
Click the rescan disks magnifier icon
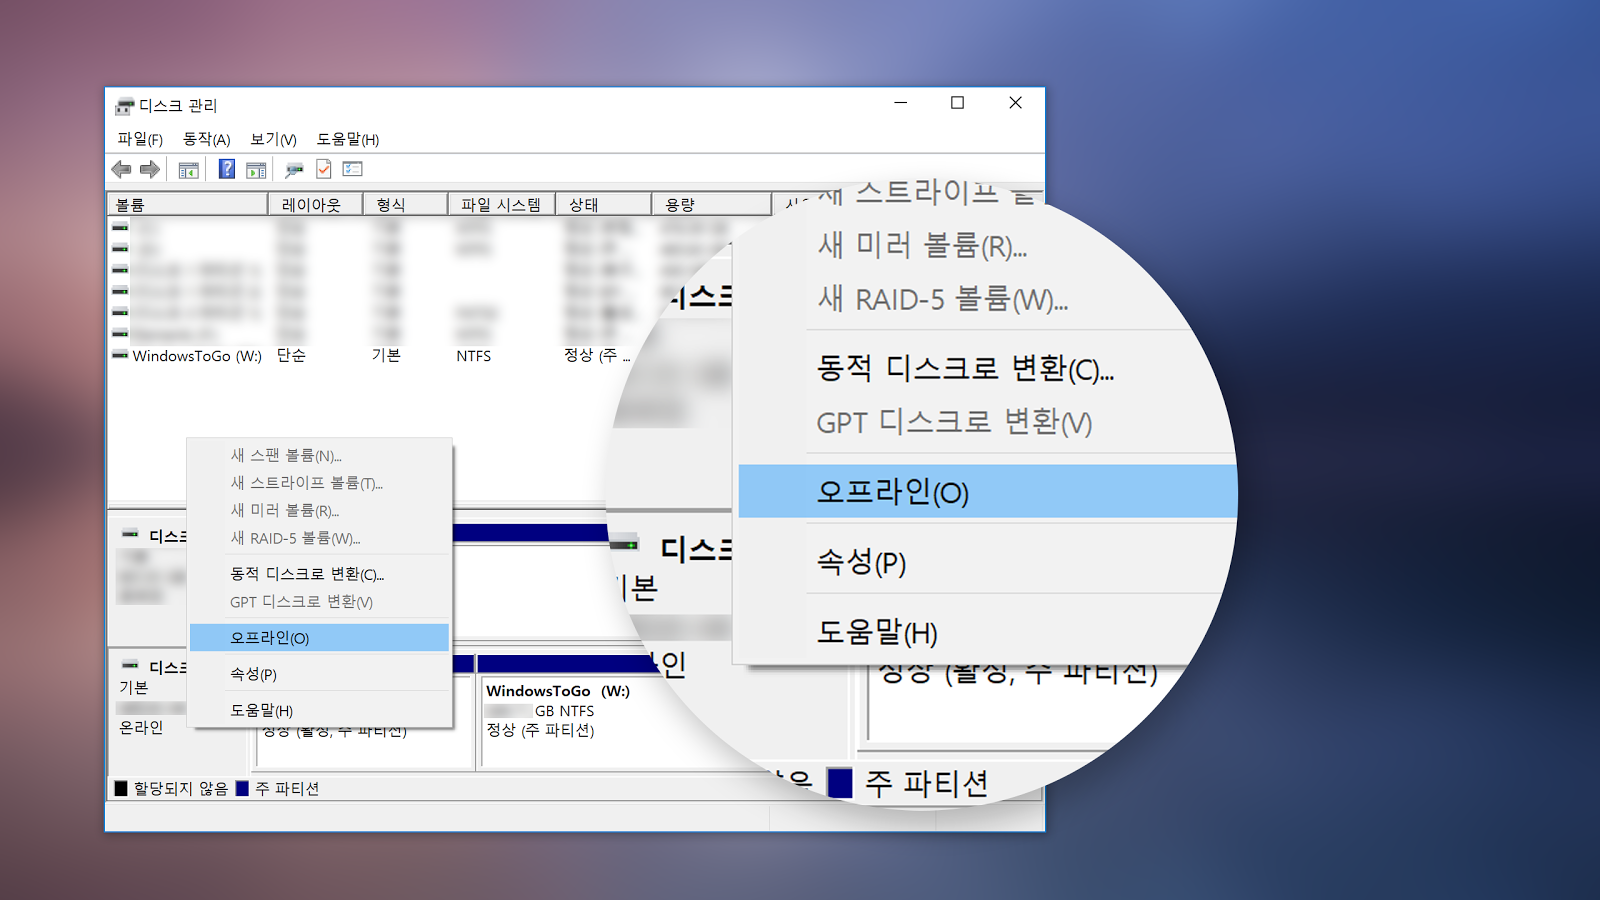coord(293,169)
